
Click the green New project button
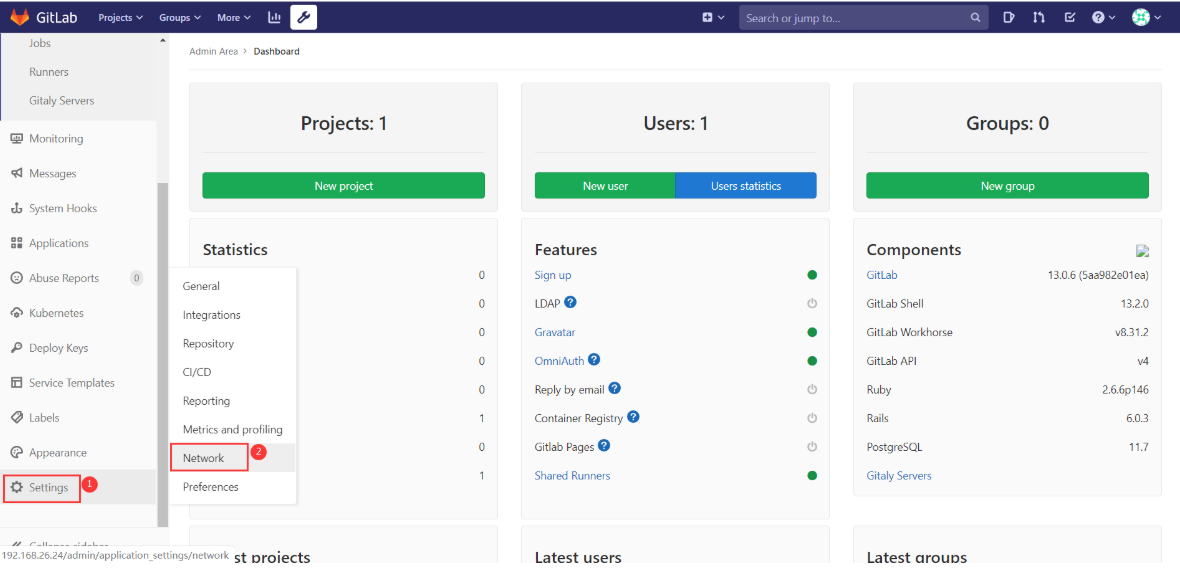tap(343, 186)
